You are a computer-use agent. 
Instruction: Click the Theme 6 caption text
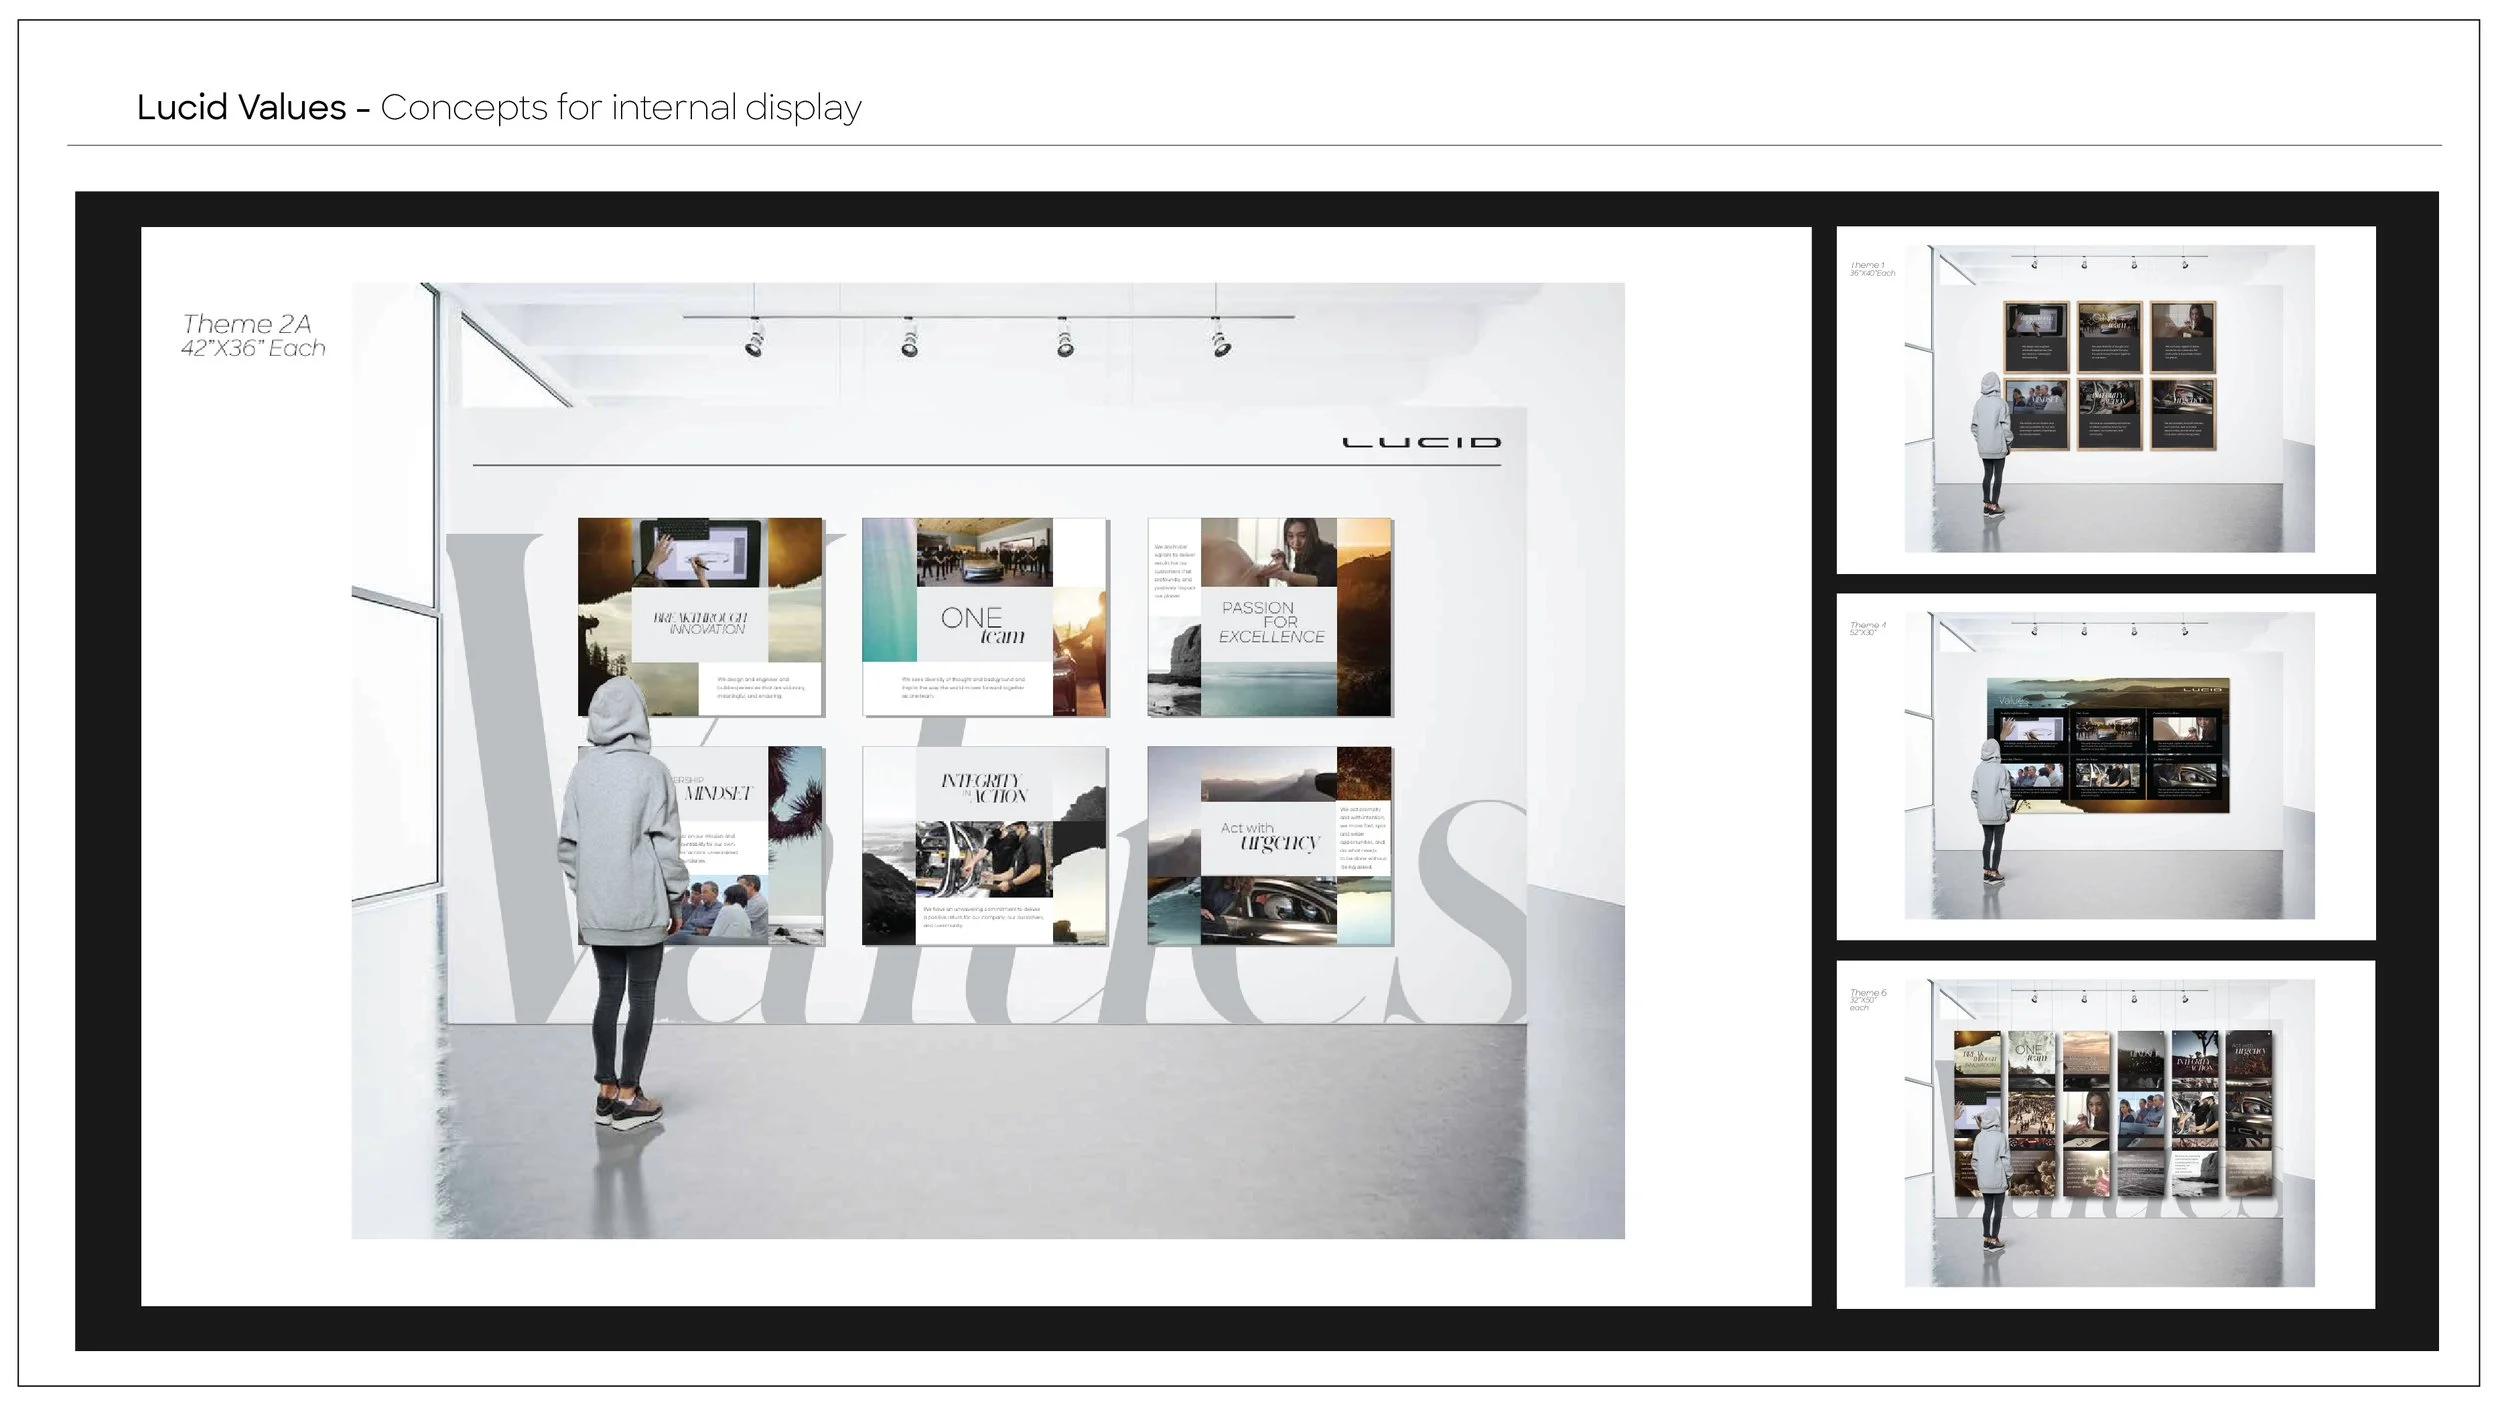[x=1867, y=1000]
